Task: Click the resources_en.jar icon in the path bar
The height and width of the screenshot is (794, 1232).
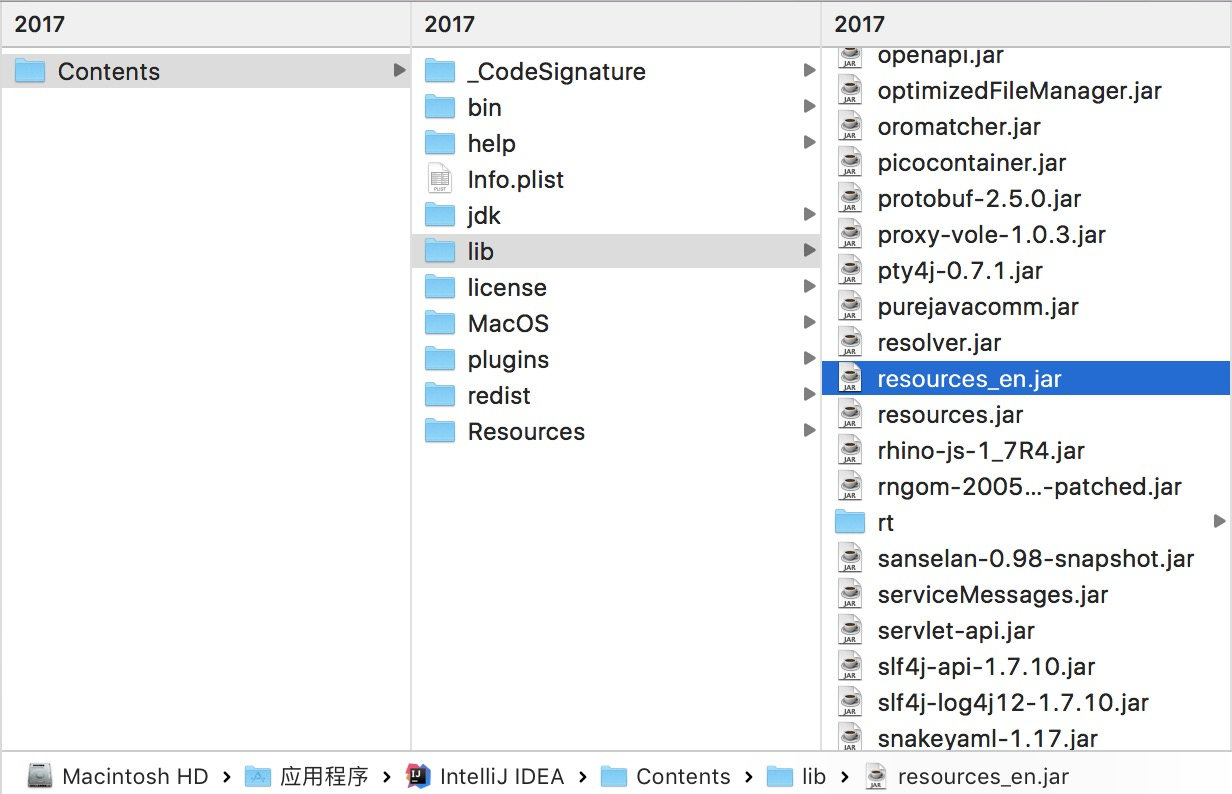Action: 875,775
